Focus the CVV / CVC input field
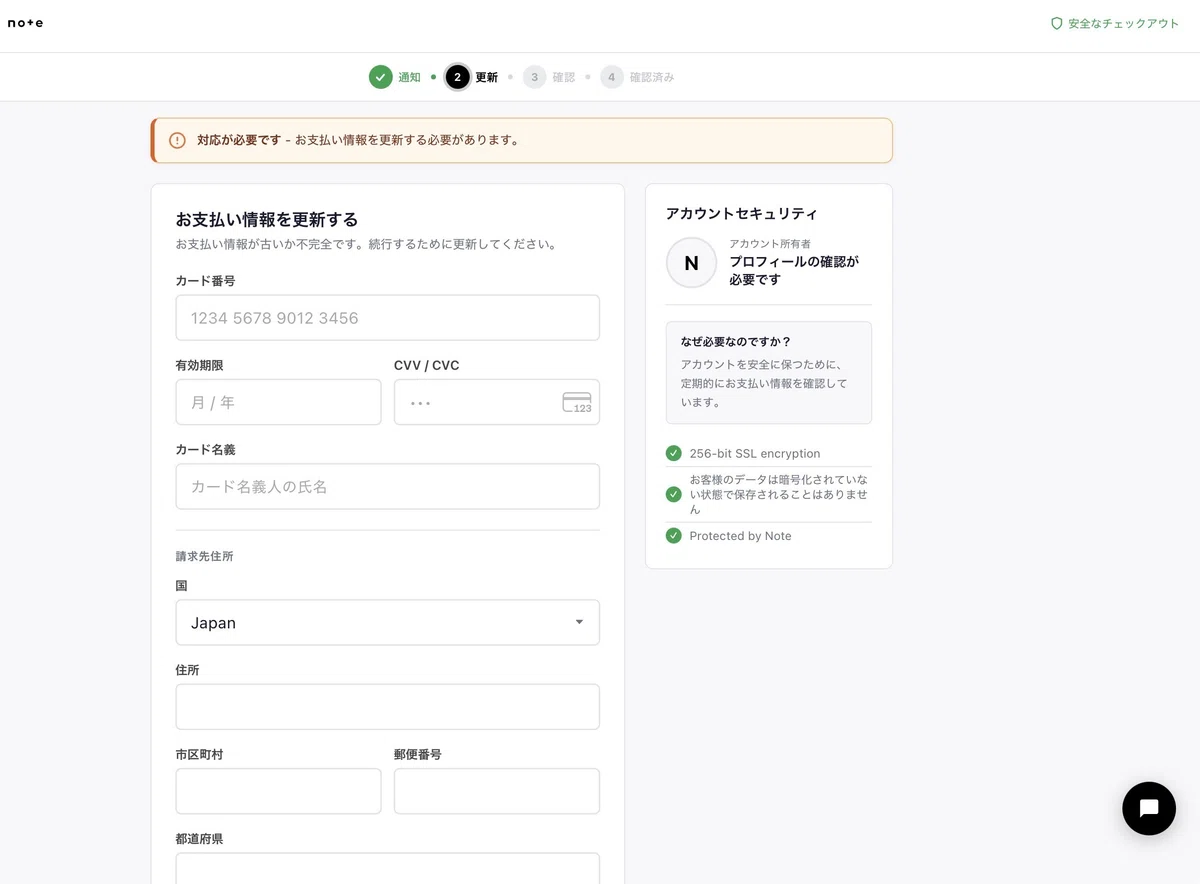 497,402
